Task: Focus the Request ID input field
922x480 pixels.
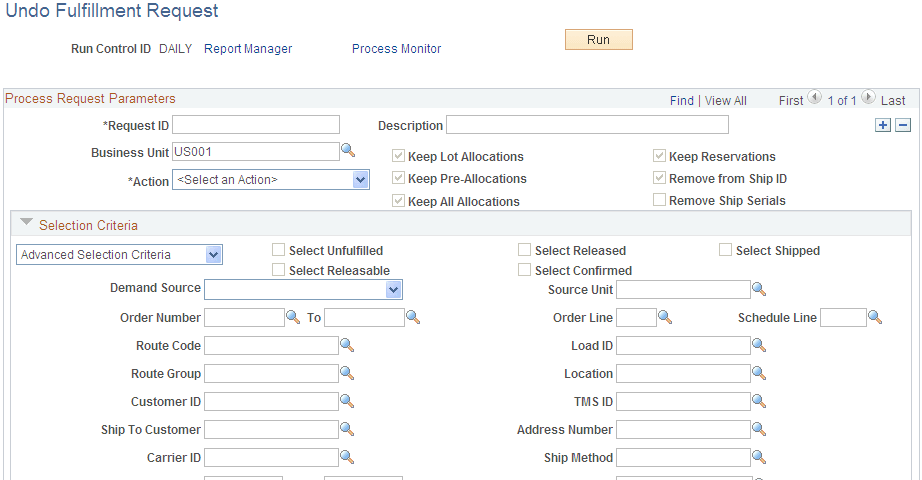Action: pos(256,125)
